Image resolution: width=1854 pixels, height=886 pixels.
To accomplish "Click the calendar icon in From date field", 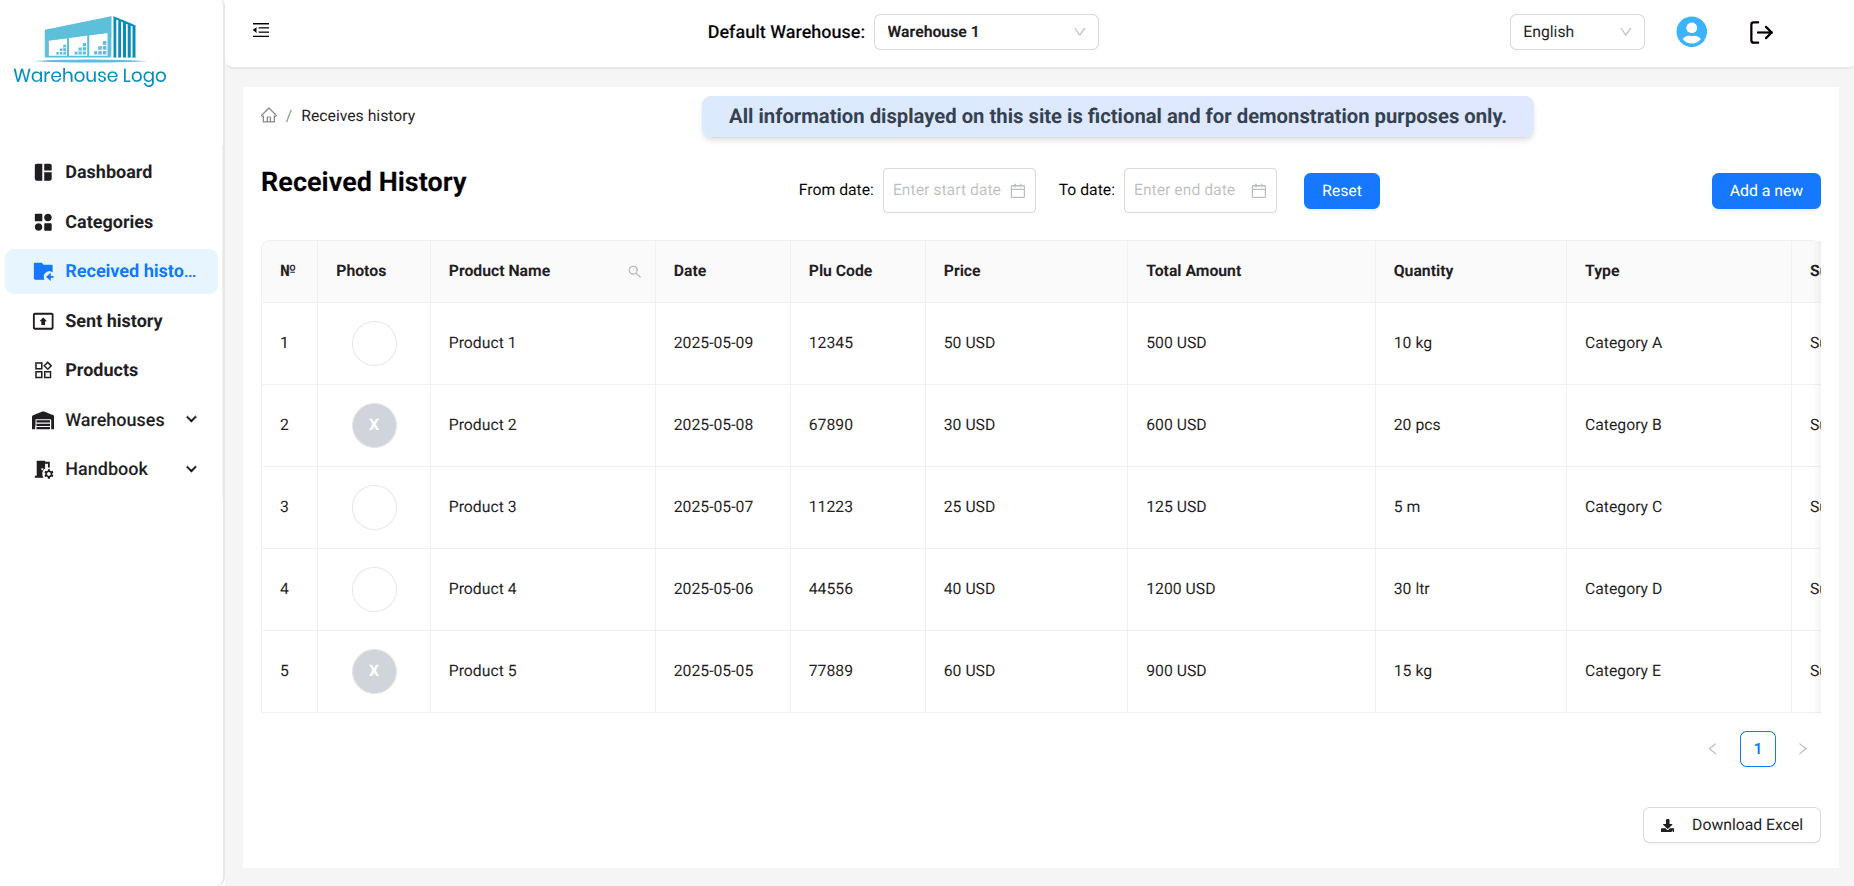I will tap(1018, 191).
